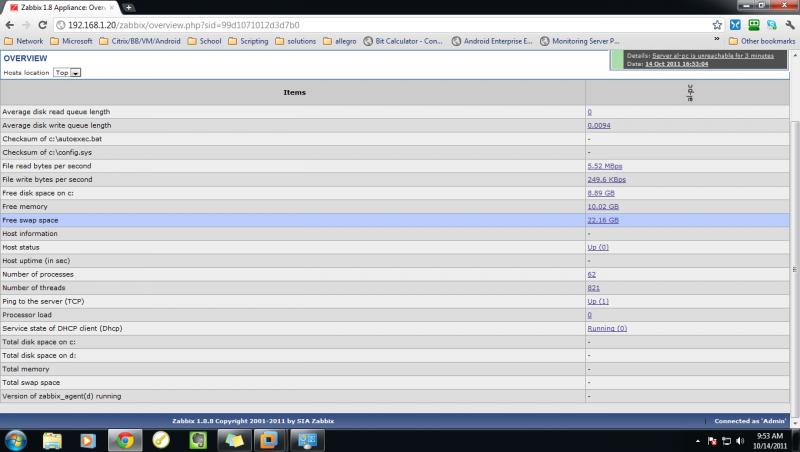The width and height of the screenshot is (800, 452).
Task: Select the Version of zabbix_agent(d) running text
Action: click(x=62, y=396)
